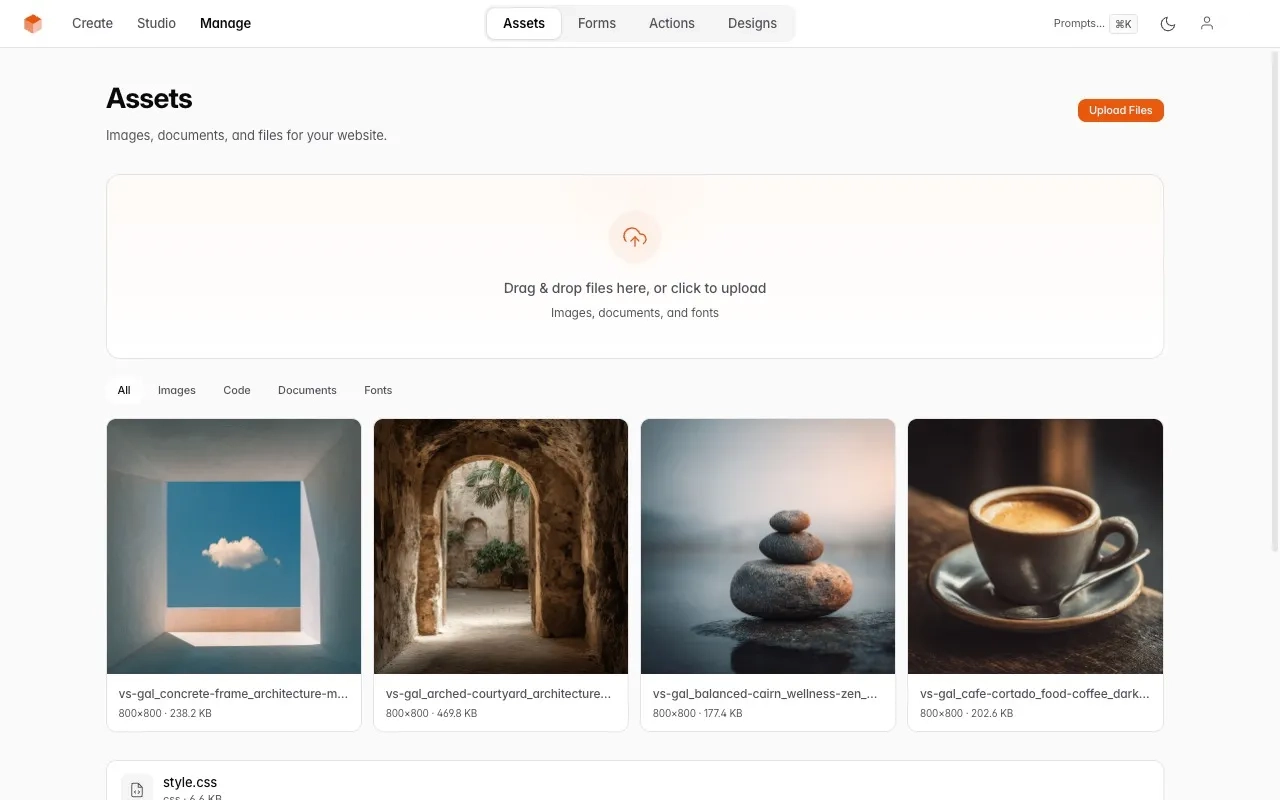1280x800 pixels.
Task: Open the balanced cairn wellness image
Action: pos(767,545)
